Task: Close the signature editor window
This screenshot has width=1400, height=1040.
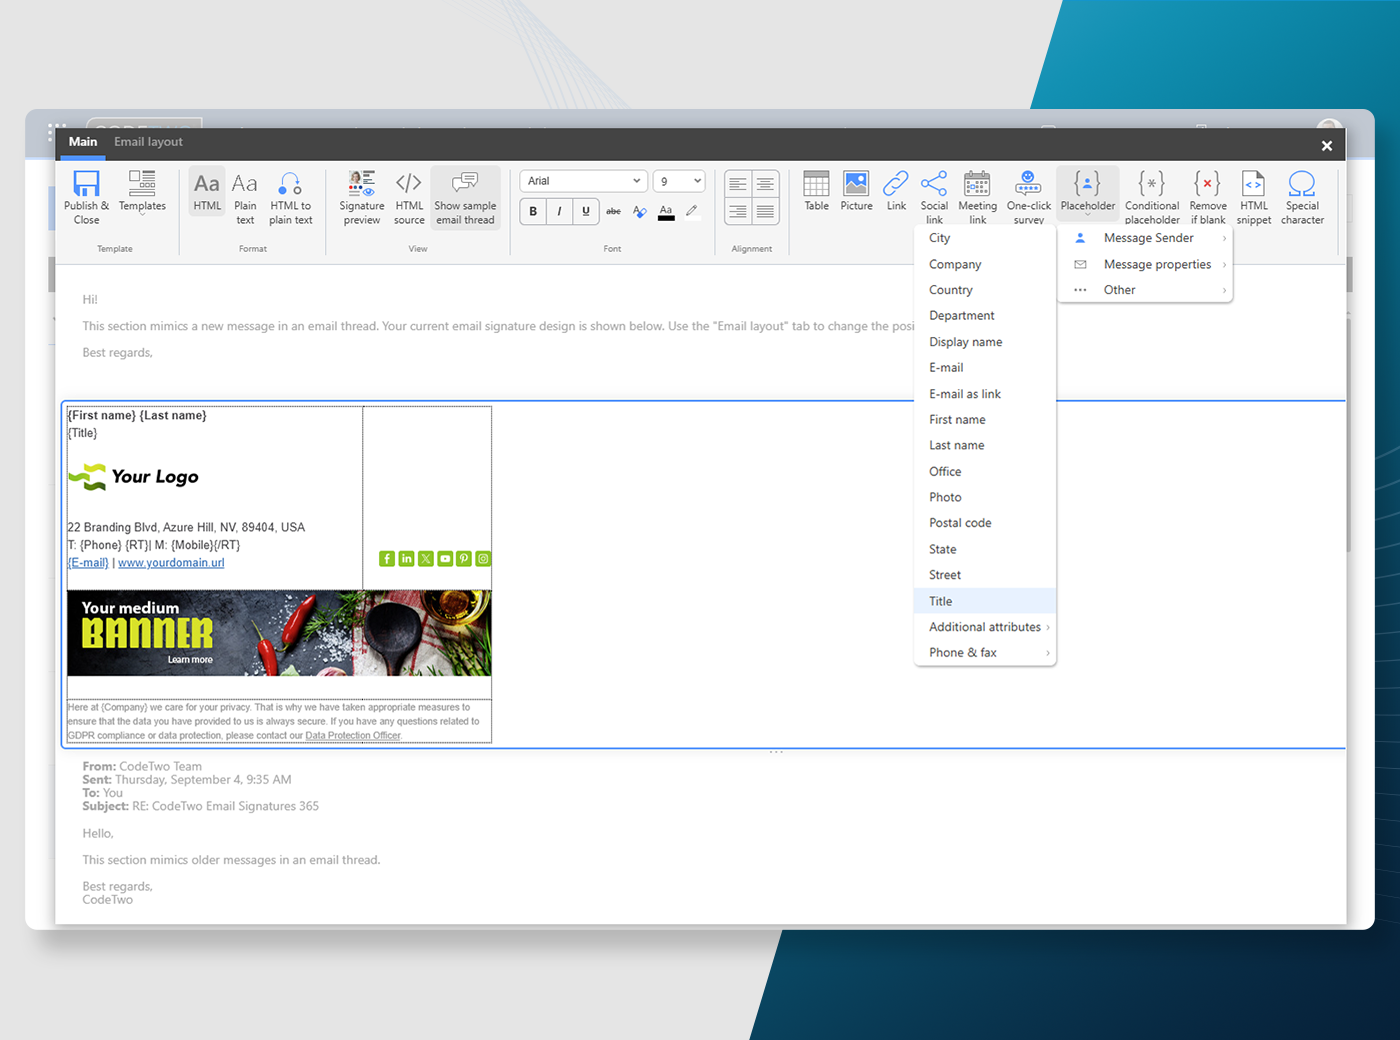Action: point(1327,146)
